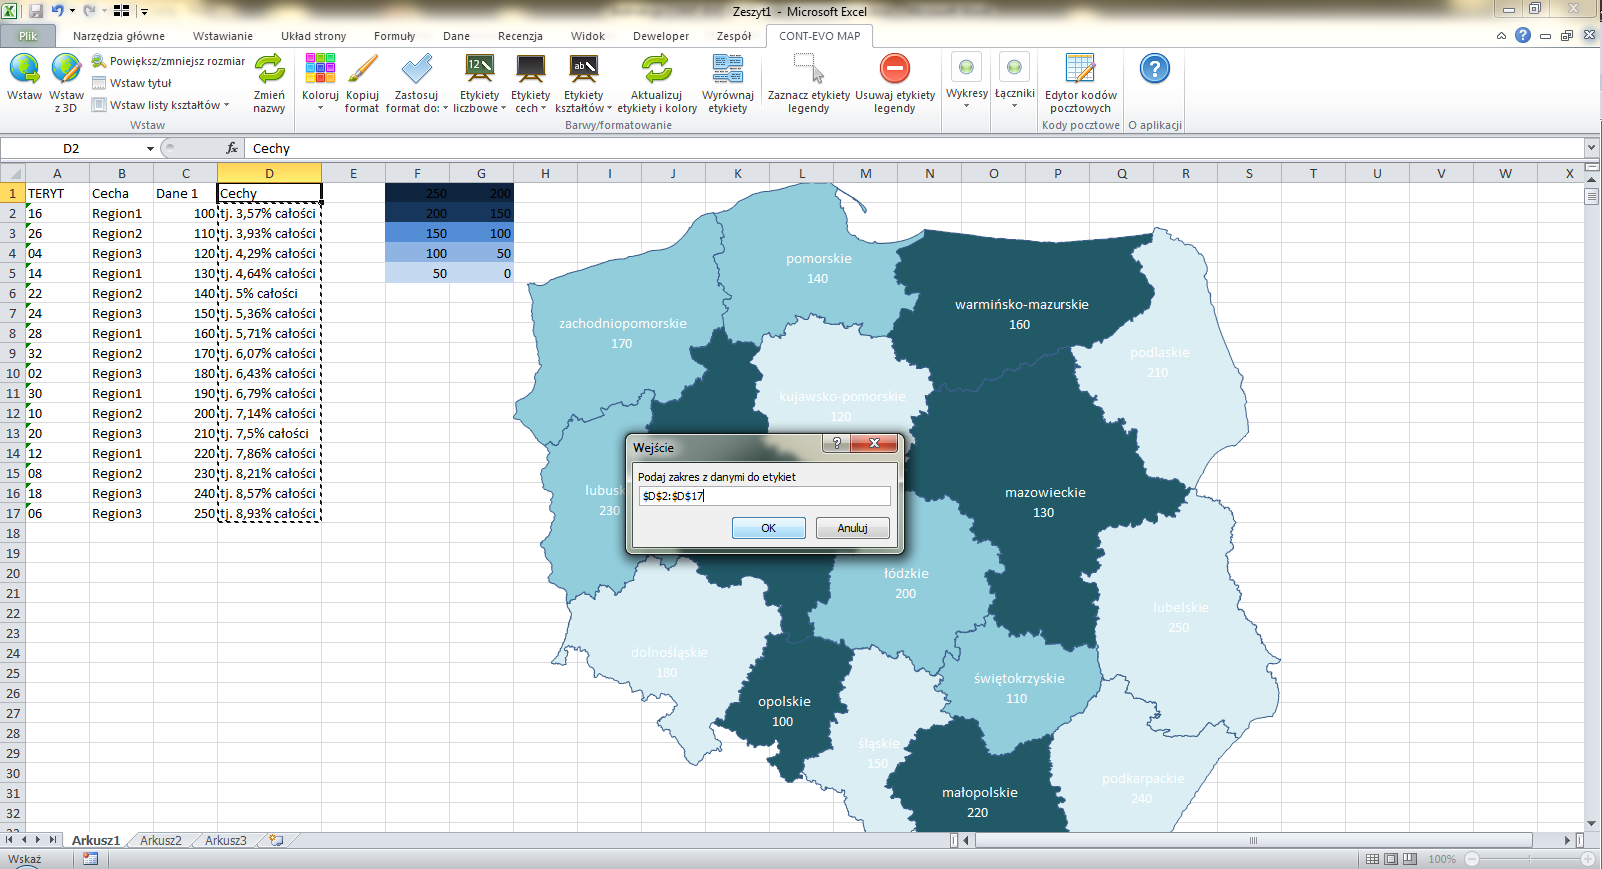This screenshot has width=1602, height=869.
Task: Open Edytor kodów pocztowych
Action: [1080, 83]
